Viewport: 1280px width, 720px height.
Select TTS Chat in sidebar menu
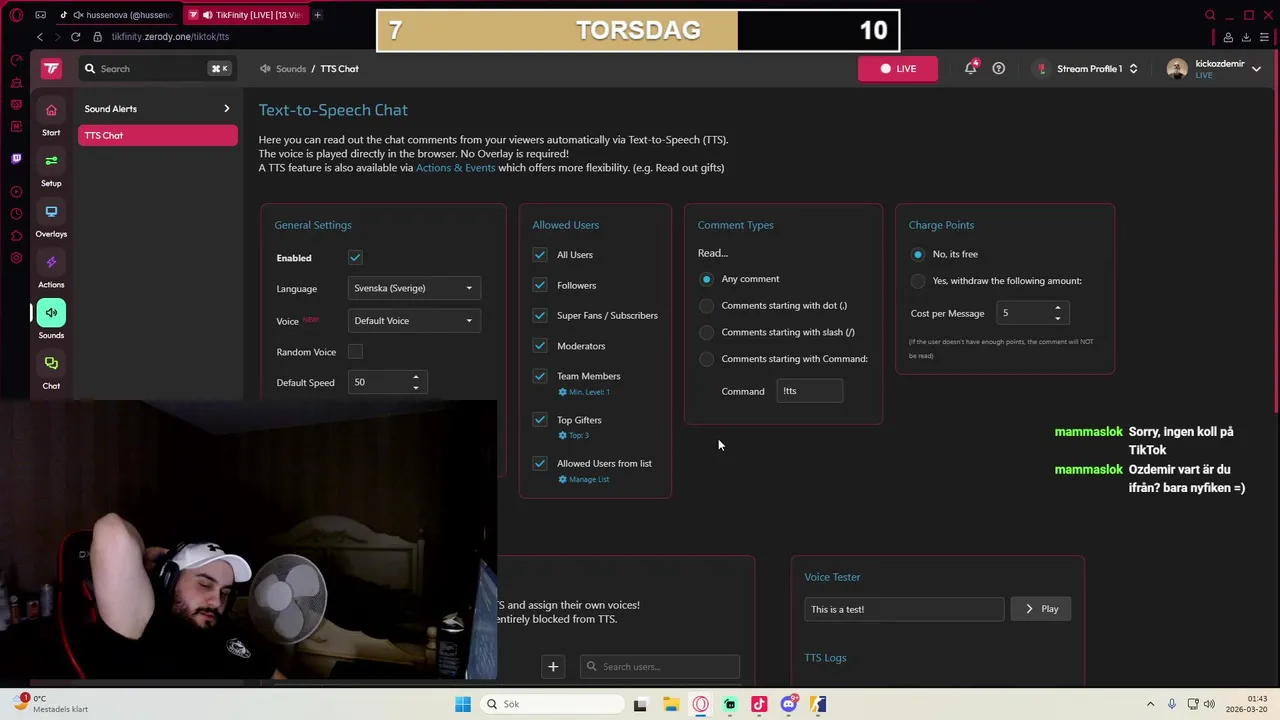click(157, 135)
